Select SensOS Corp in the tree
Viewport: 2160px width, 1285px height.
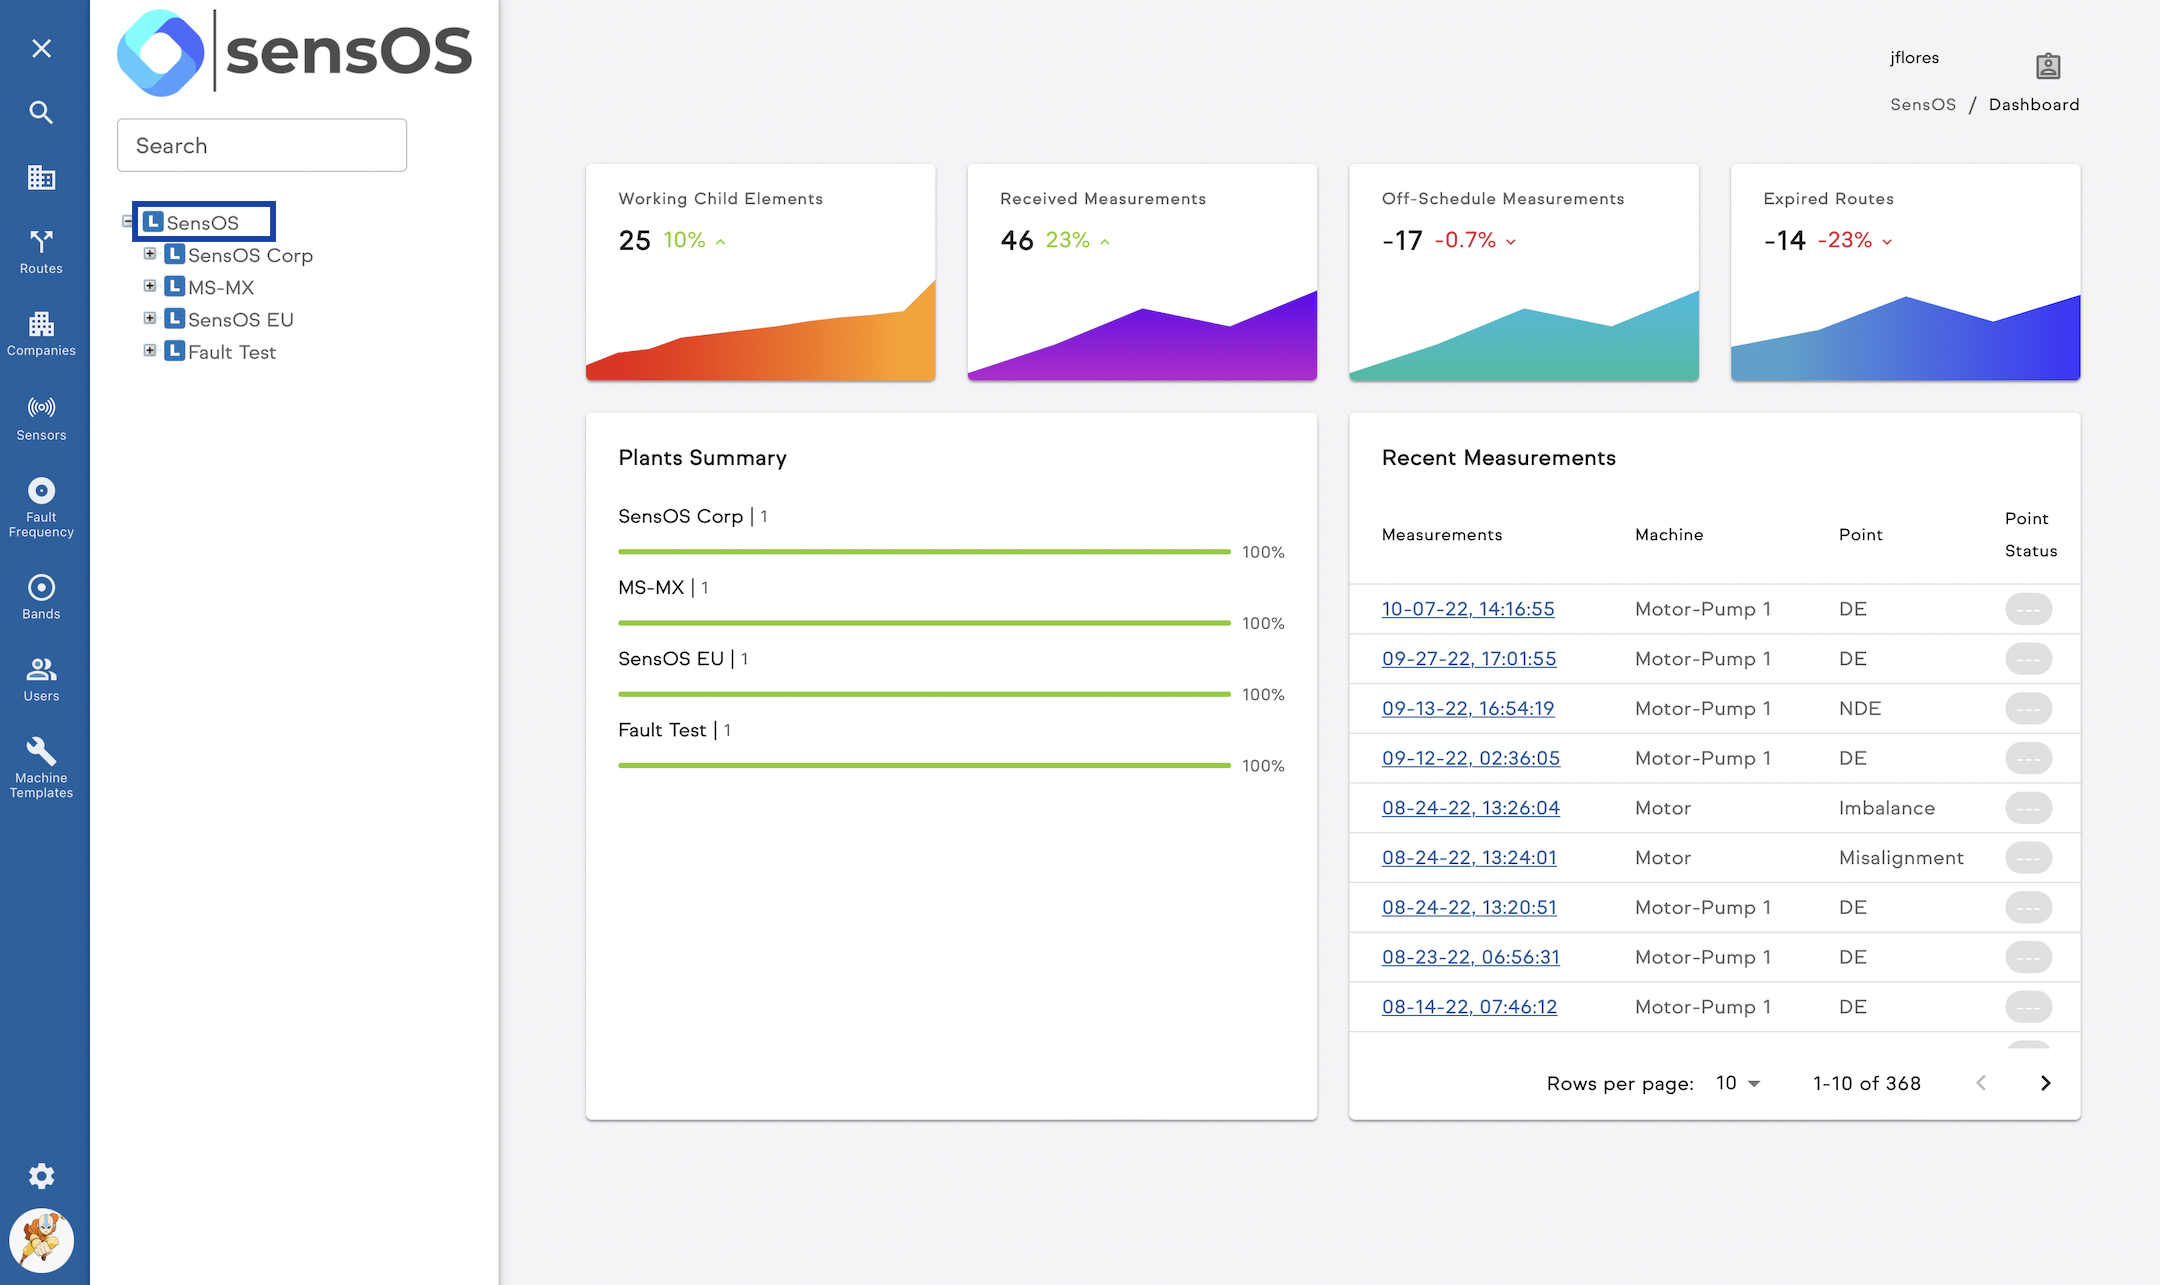pos(250,255)
